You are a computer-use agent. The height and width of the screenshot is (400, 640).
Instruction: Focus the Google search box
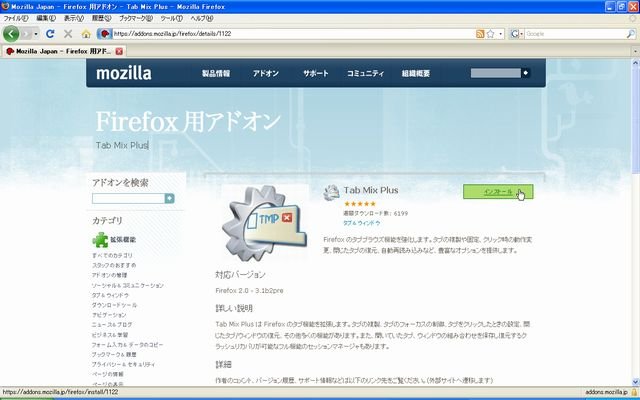(x=575, y=34)
